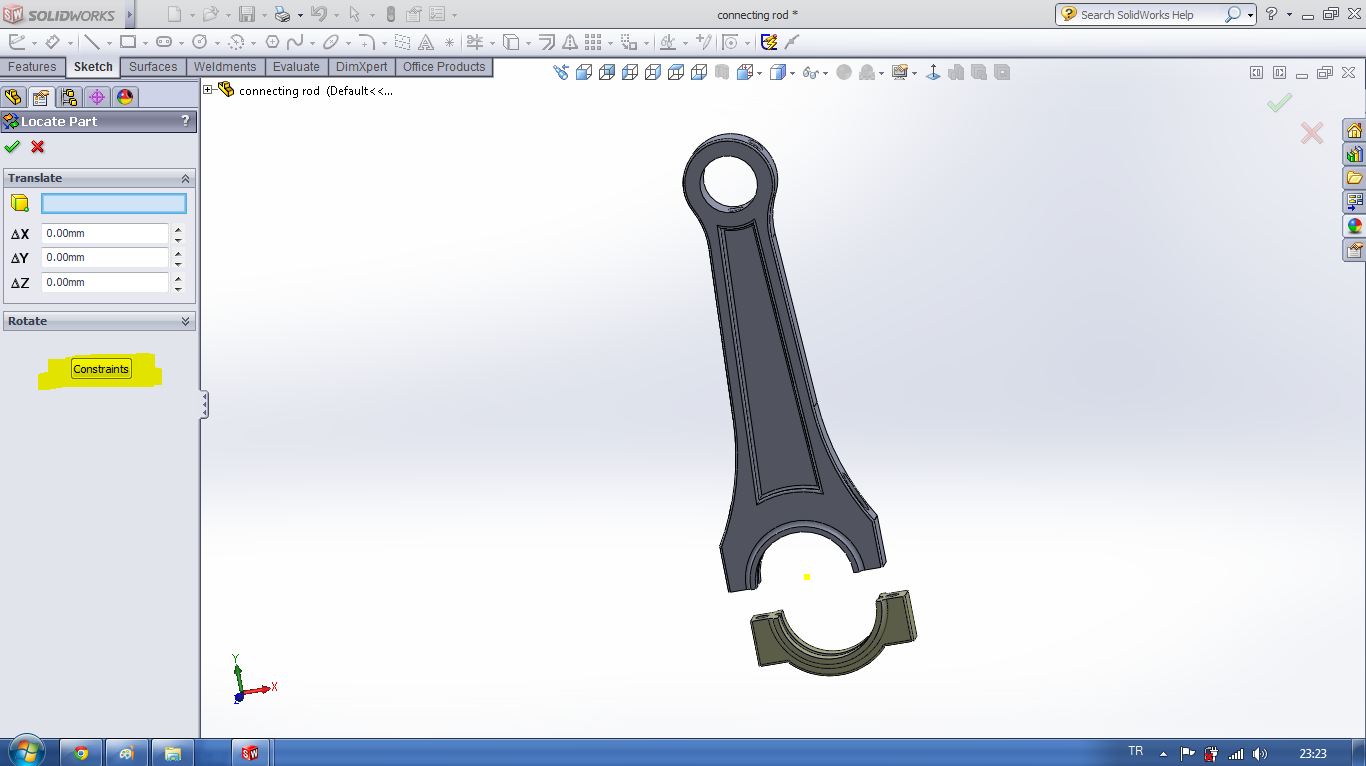Accept Locate Part with the panel's green checkmark
Screen dimensions: 1366x766
(x=12, y=147)
